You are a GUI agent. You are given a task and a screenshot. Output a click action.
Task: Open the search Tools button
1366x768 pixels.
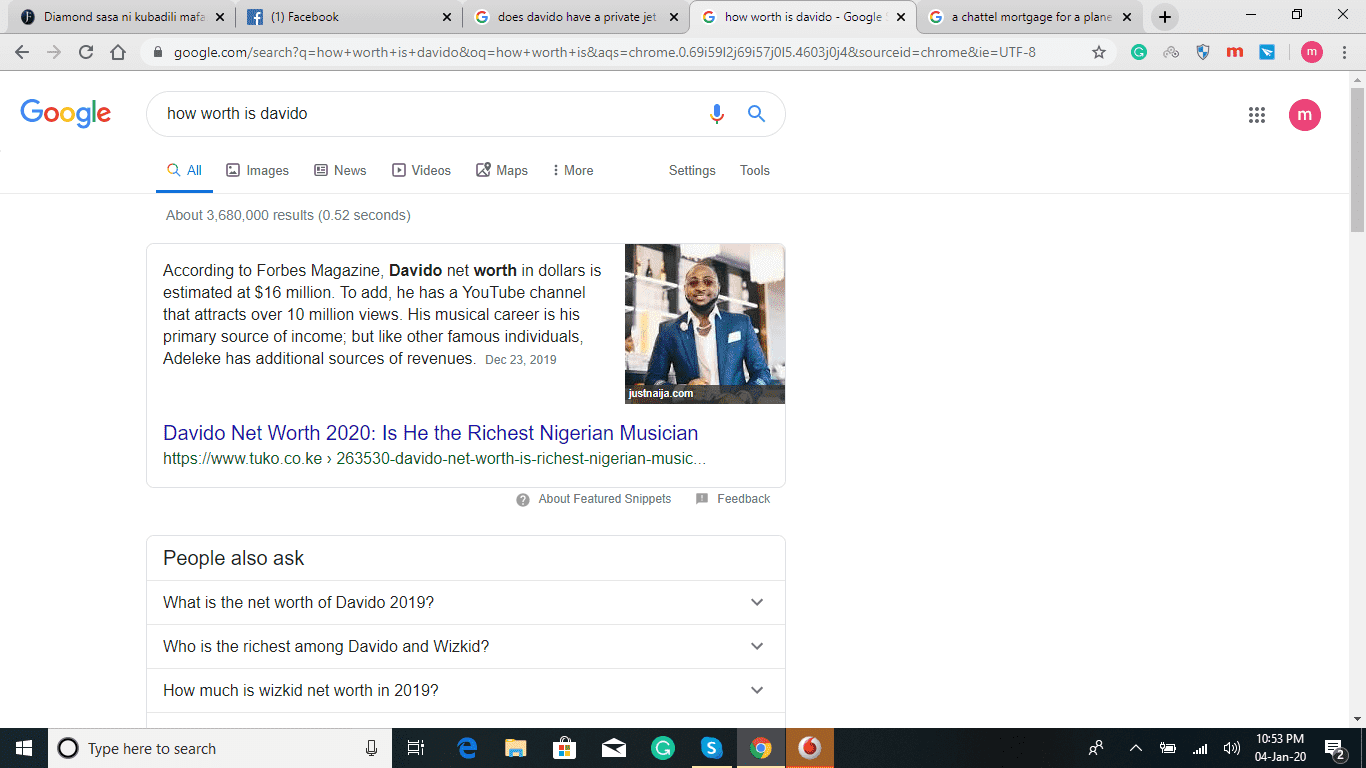coord(755,171)
